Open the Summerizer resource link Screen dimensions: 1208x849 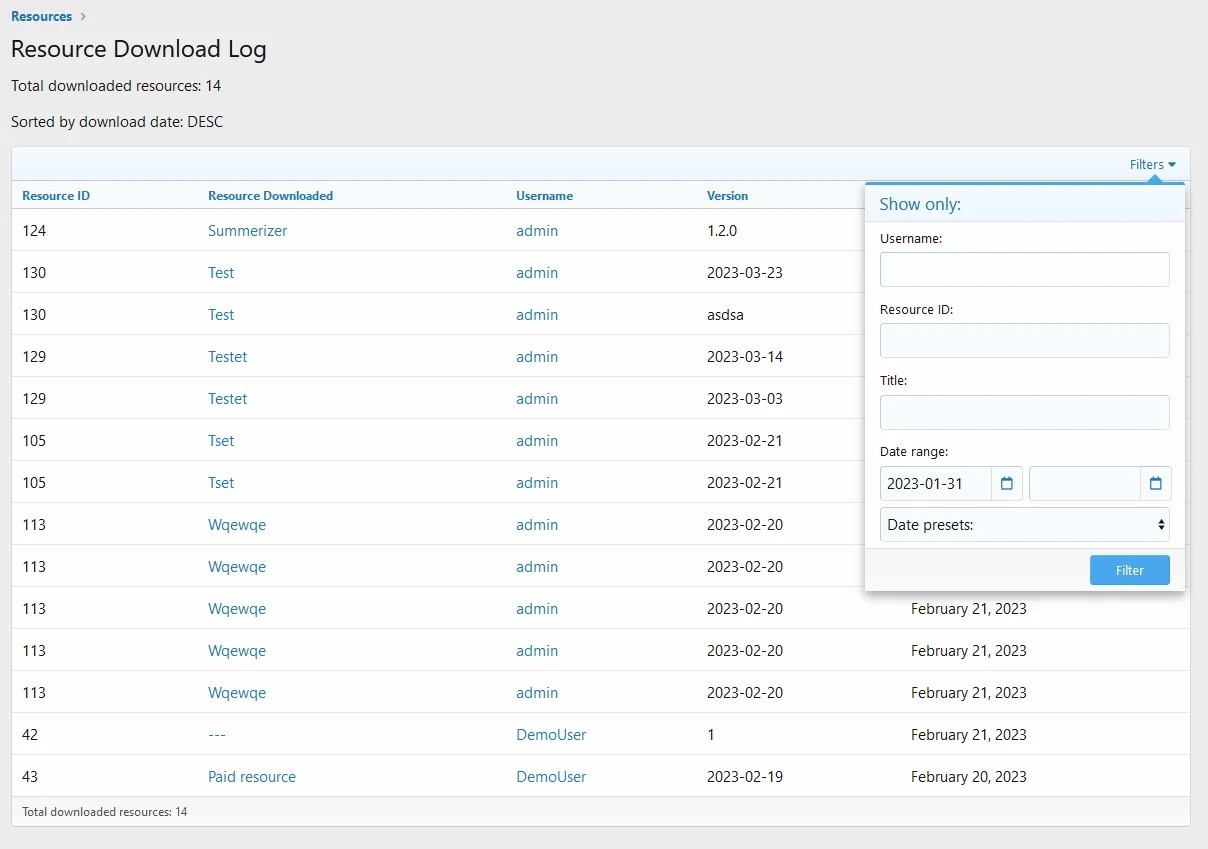247,231
